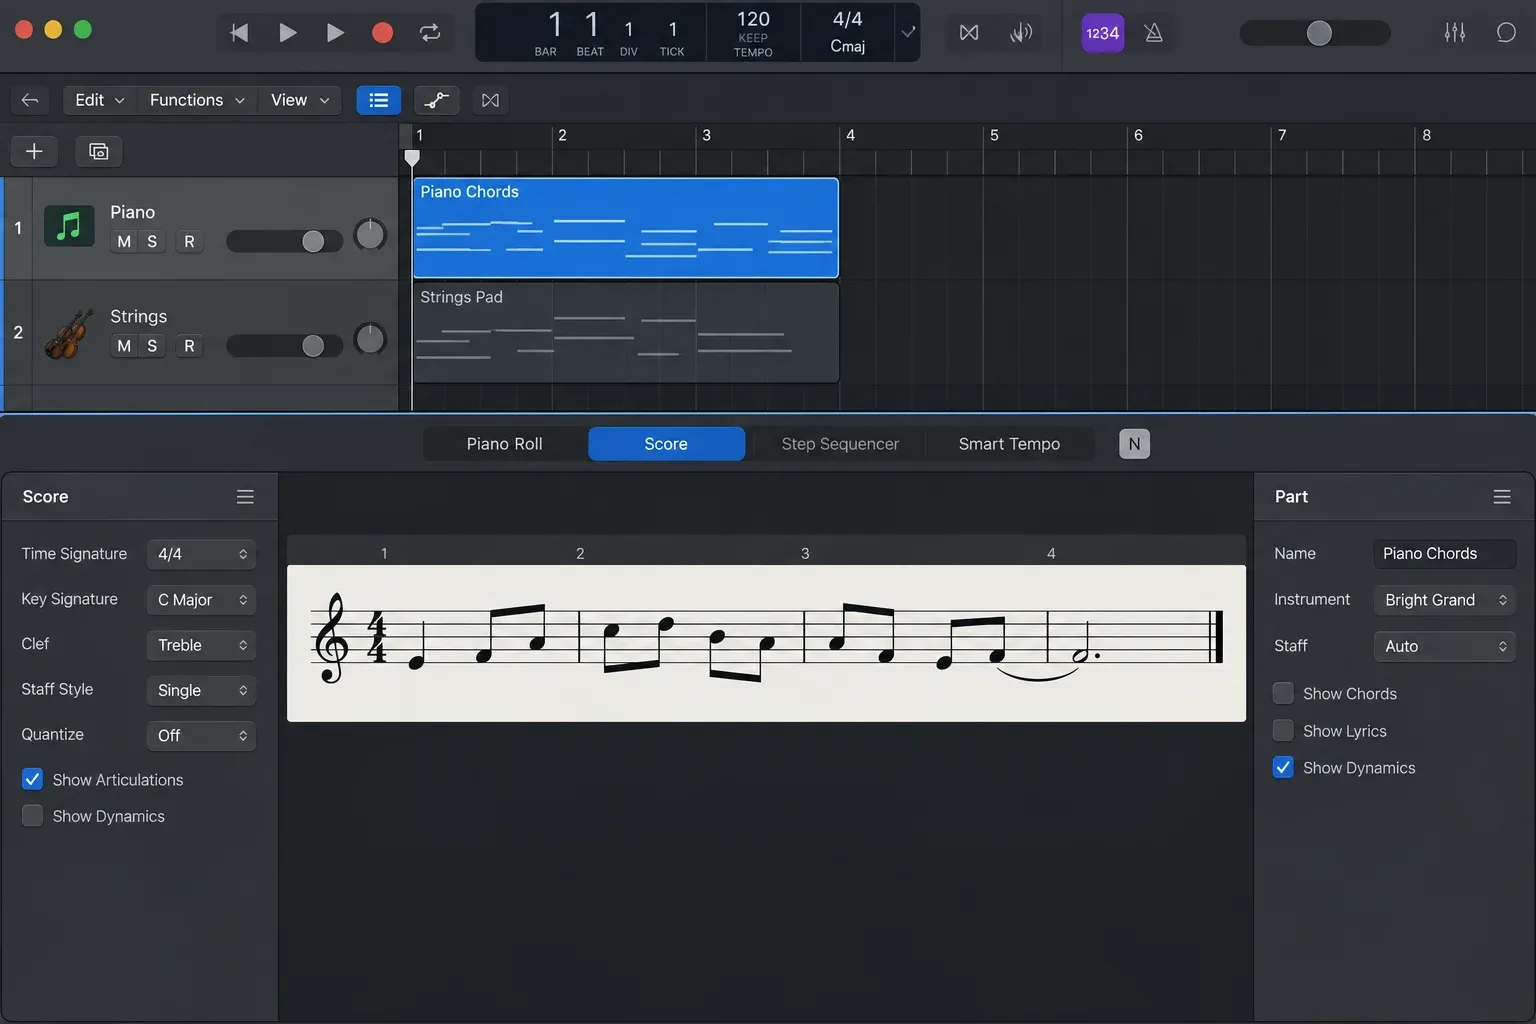Open the Clef Treble dropdown
This screenshot has height=1024, width=1536.
pyautogui.click(x=202, y=645)
